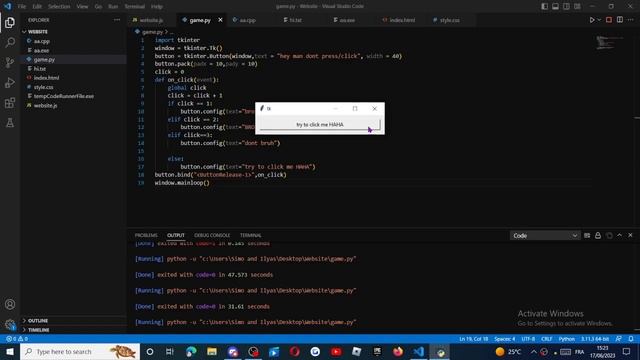The width and height of the screenshot is (640, 360).
Task: Clear the output panel
Action: pyautogui.click(x=587, y=236)
